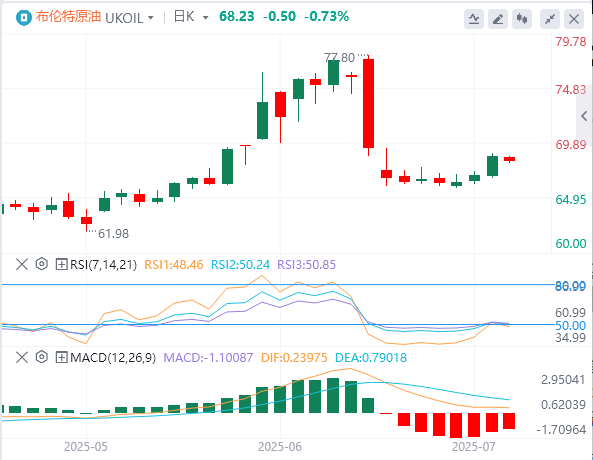
Task: Open the indicator line chart tool
Action: [x=474, y=19]
